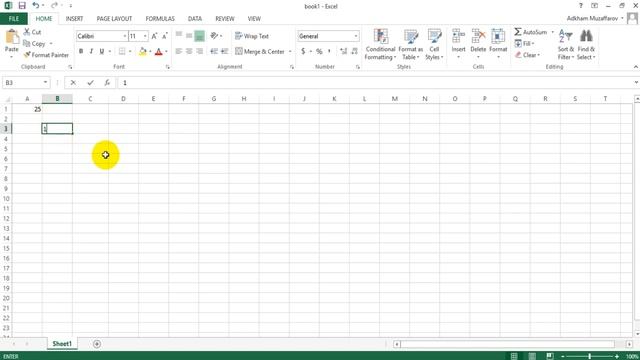Apply red font color

click(x=159, y=51)
